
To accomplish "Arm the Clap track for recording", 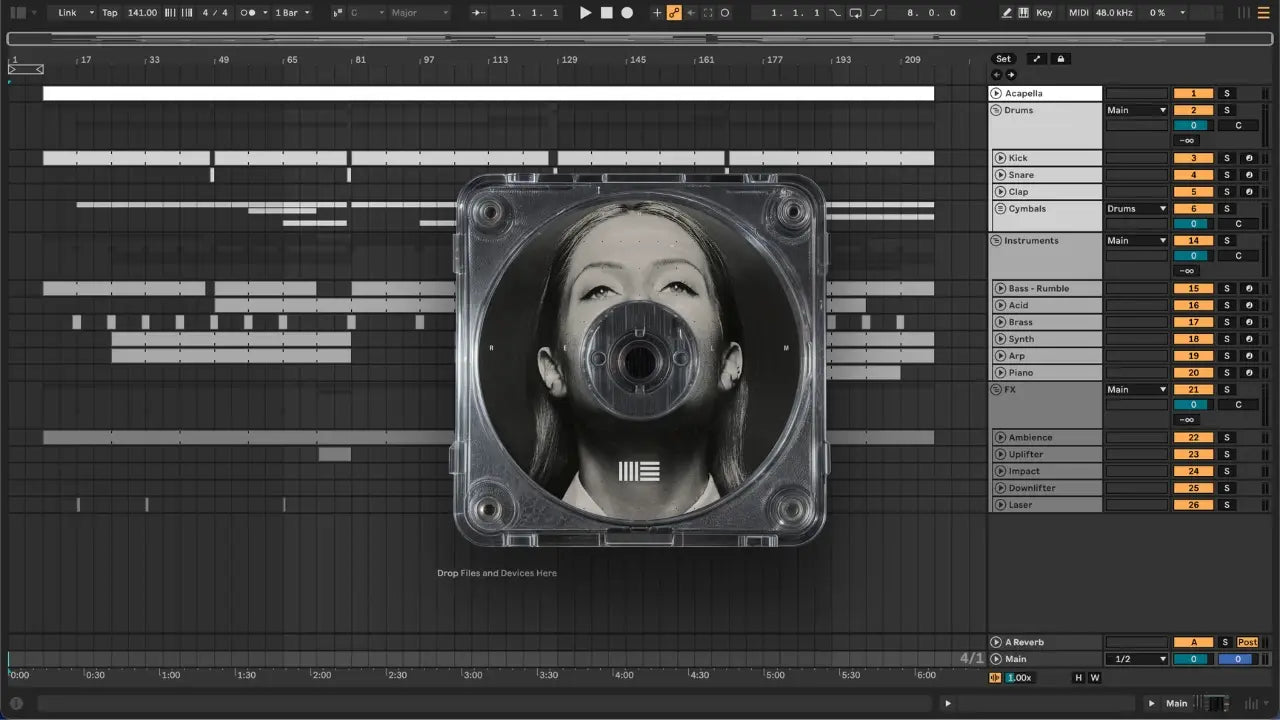I will (x=1249, y=192).
